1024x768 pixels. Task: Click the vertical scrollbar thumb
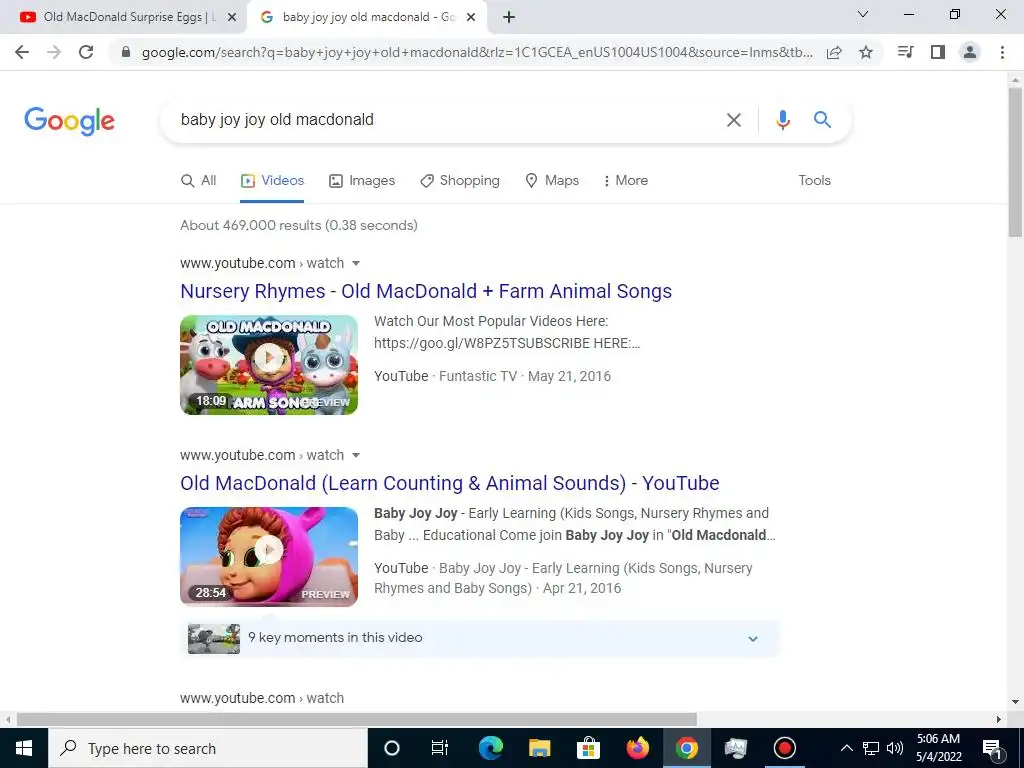click(x=1015, y=162)
